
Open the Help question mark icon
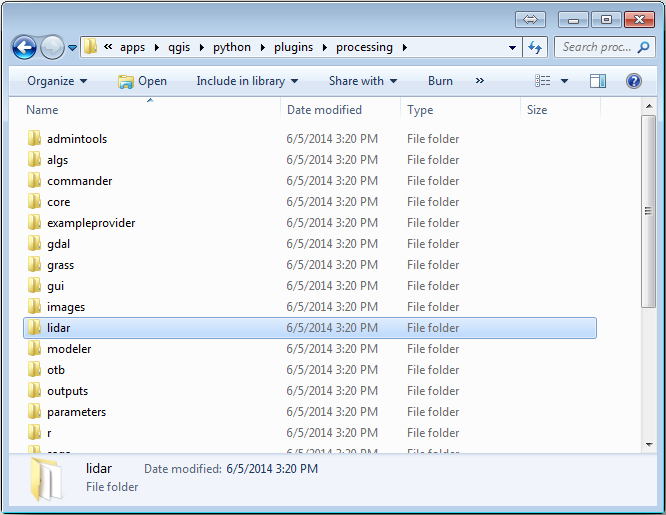click(x=633, y=81)
